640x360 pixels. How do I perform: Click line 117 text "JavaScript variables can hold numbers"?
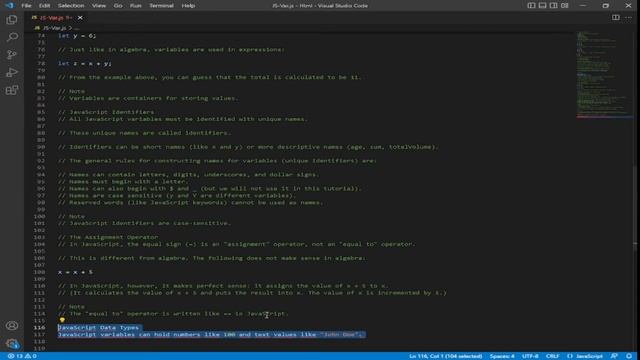[129, 334]
